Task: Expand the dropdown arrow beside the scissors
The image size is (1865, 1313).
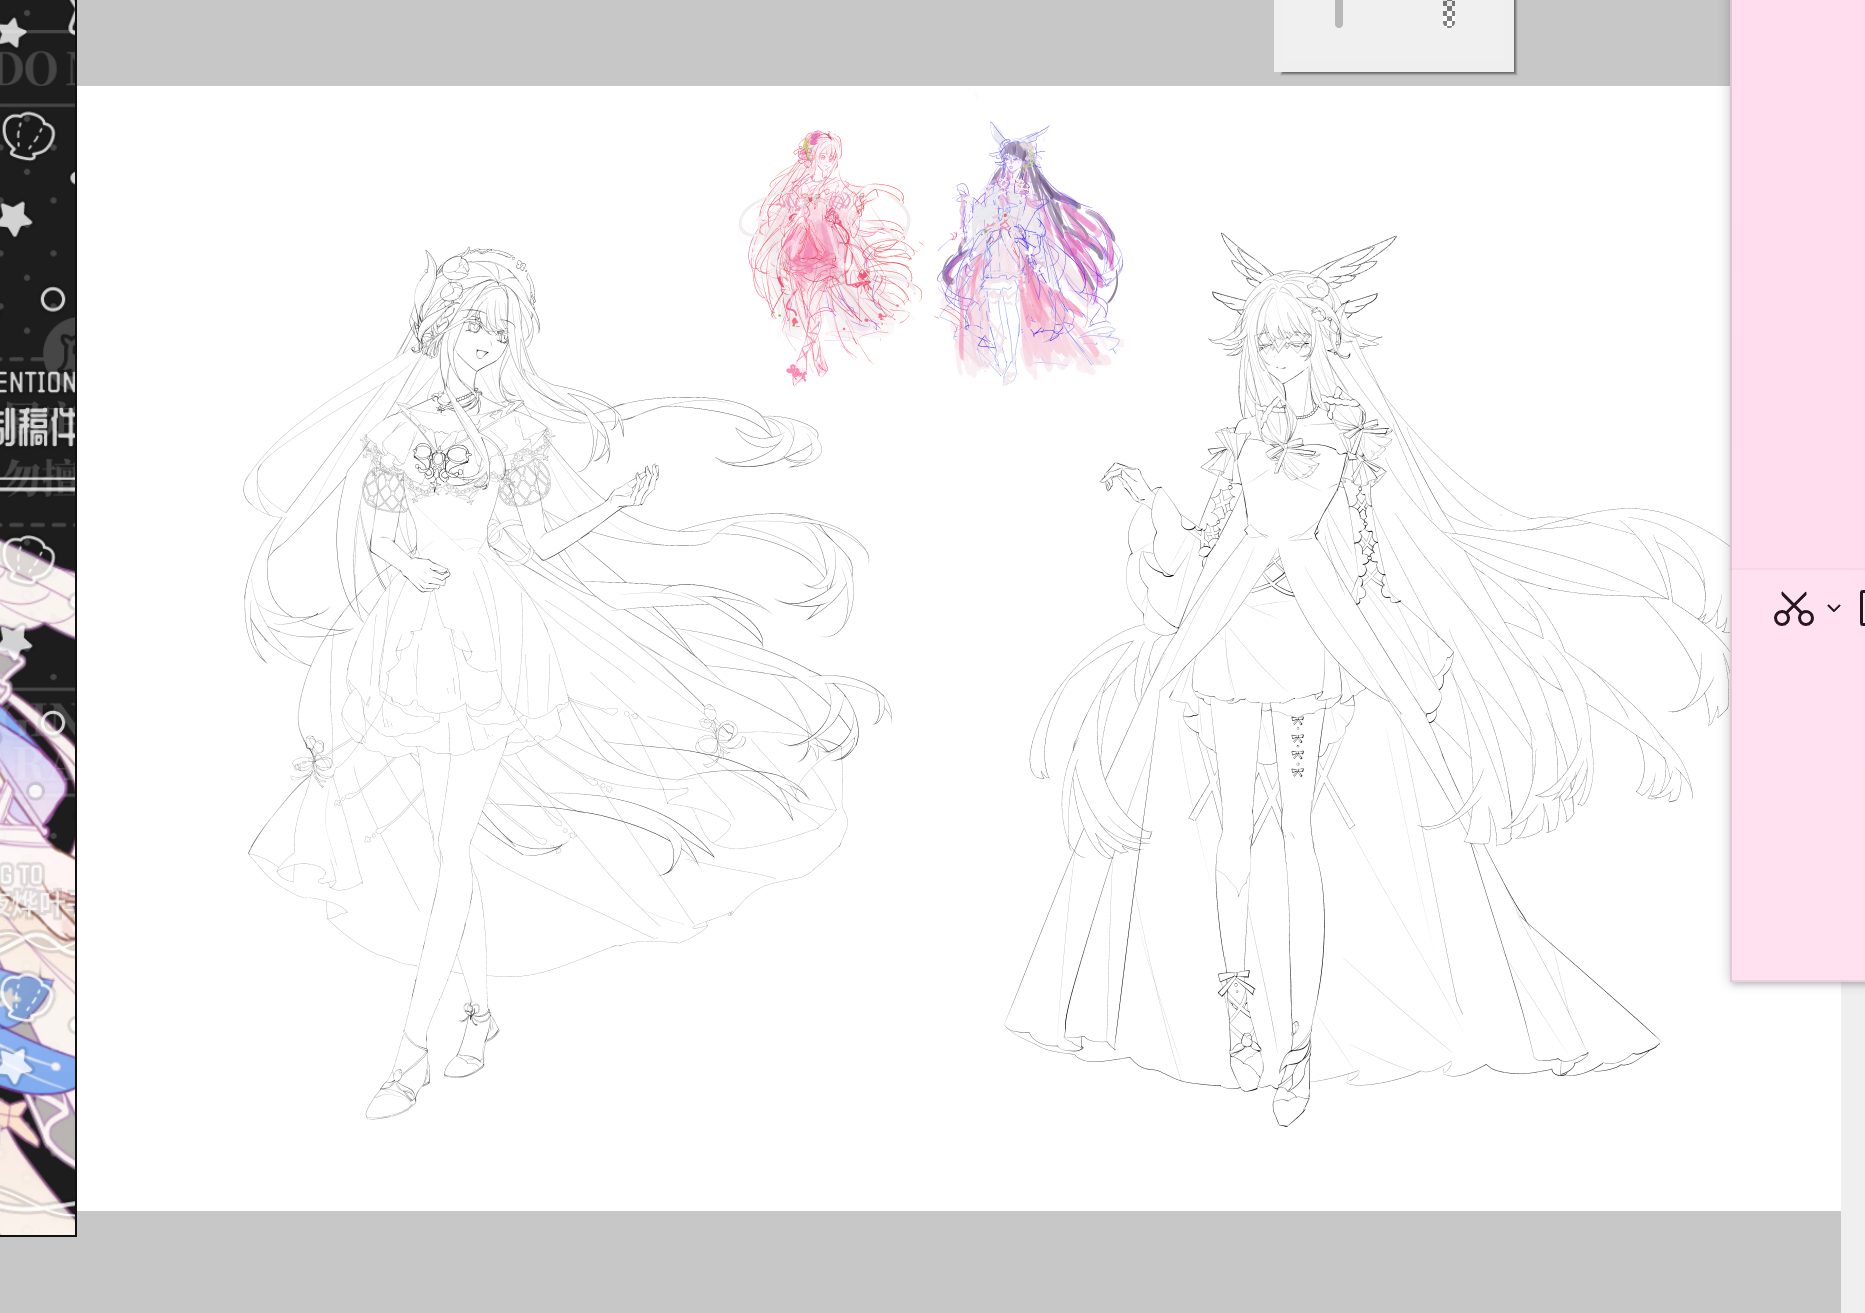Action: pos(1834,608)
